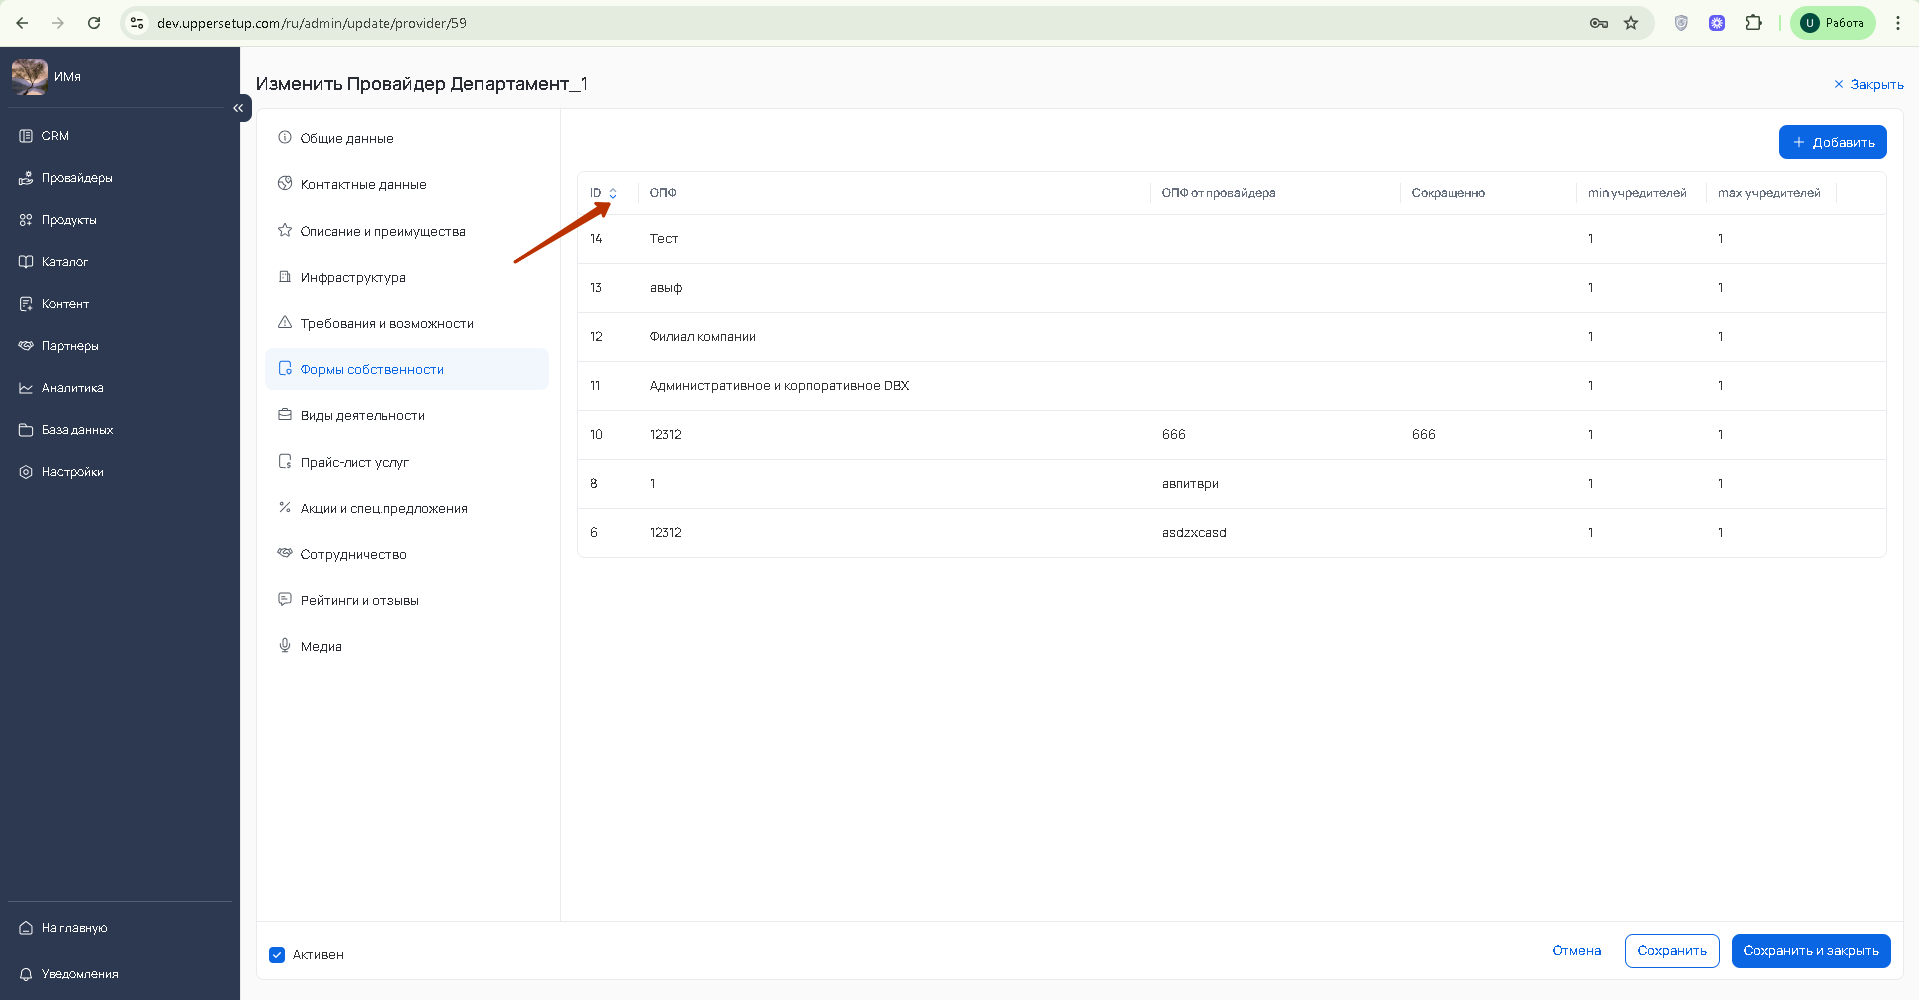Open the browser extensions puzzle icon
The width and height of the screenshot is (1919, 1000).
point(1753,23)
